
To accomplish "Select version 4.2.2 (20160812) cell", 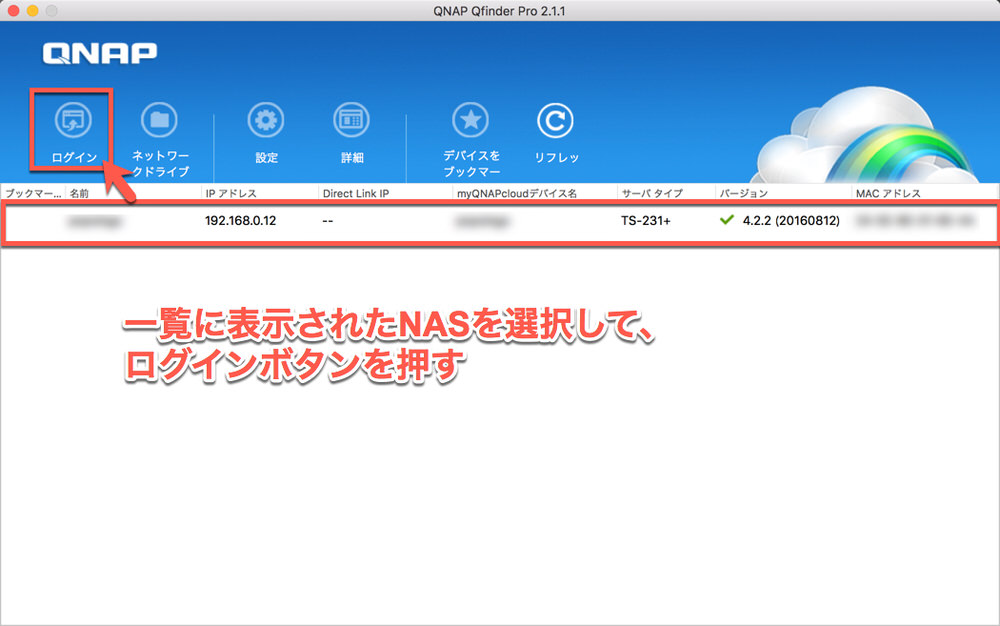I will 791,221.
